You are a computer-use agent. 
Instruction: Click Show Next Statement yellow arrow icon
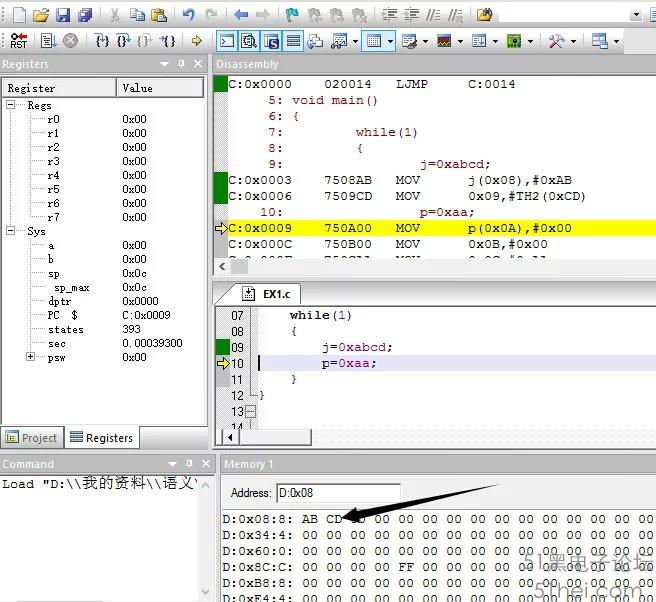(196, 41)
